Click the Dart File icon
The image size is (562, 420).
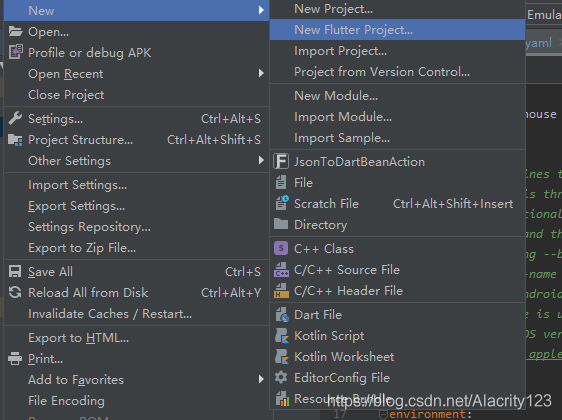pyautogui.click(x=282, y=315)
